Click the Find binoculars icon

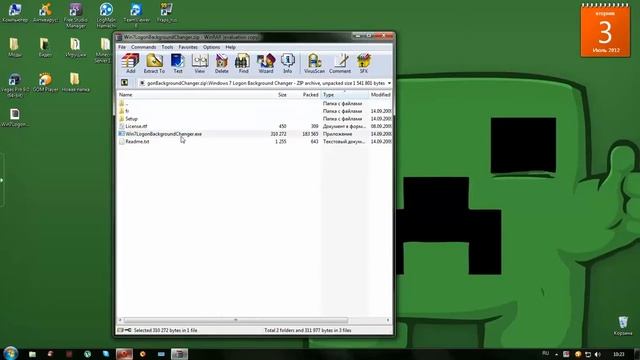click(243, 63)
